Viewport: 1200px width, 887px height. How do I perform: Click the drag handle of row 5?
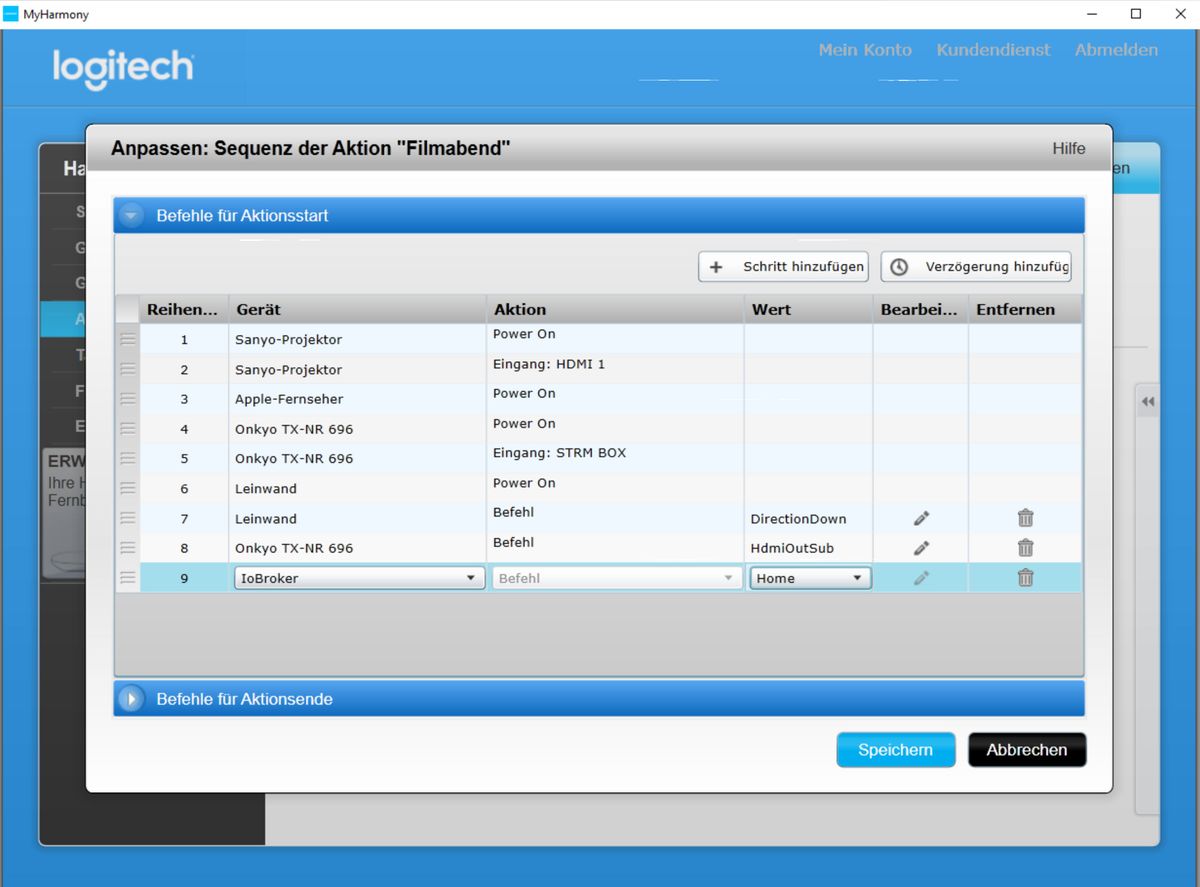click(x=128, y=458)
